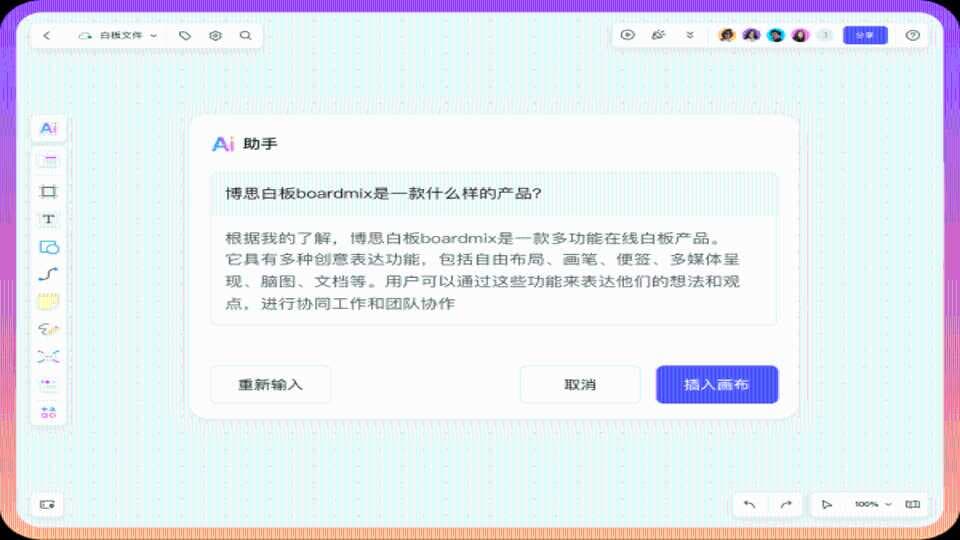The width and height of the screenshot is (960, 540).
Task: Go back with the left arrow
Action: (x=47, y=36)
